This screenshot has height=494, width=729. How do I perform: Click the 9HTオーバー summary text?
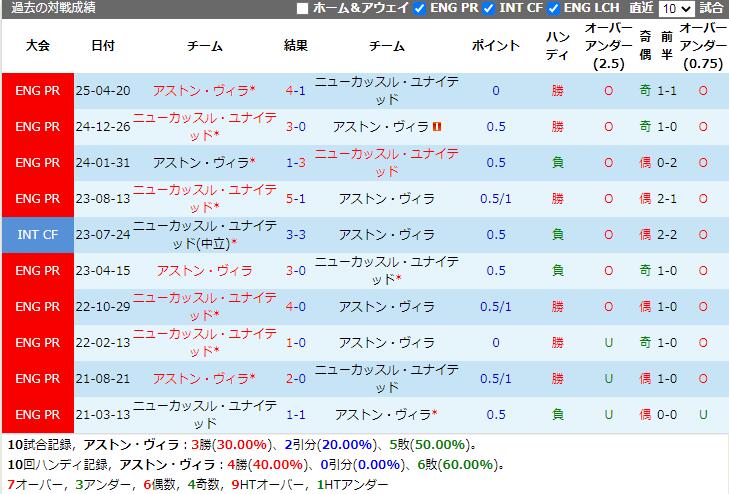pos(271,485)
